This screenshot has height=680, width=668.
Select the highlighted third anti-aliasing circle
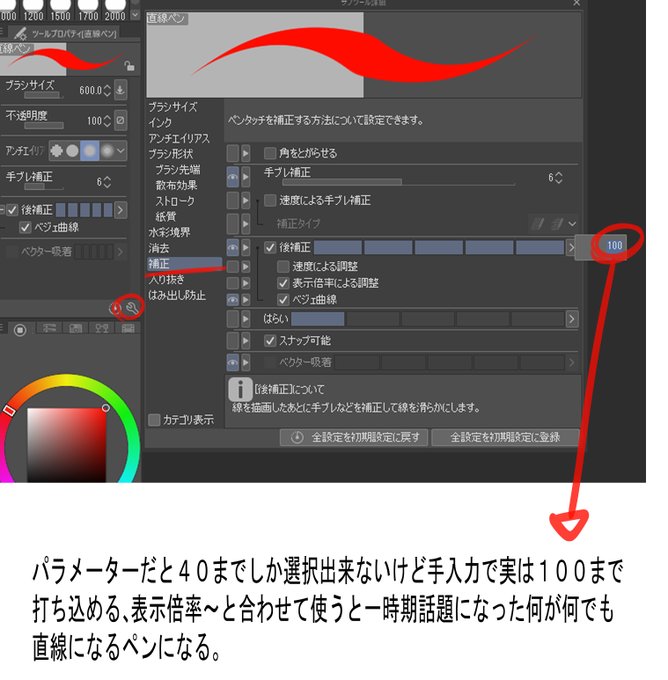pos(89,151)
